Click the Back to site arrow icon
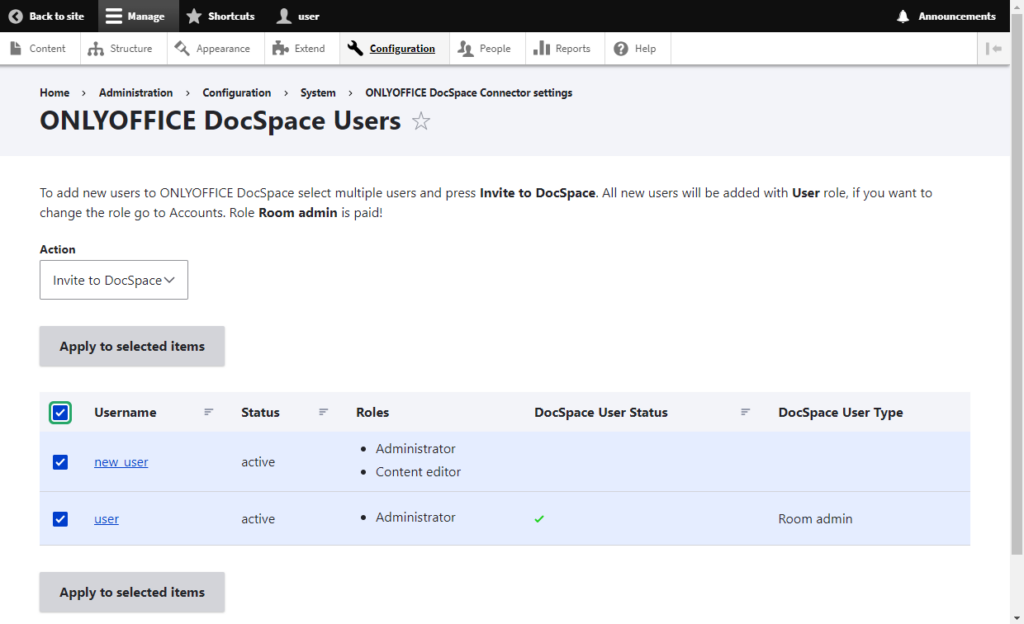The image size is (1024, 624). 15,15
